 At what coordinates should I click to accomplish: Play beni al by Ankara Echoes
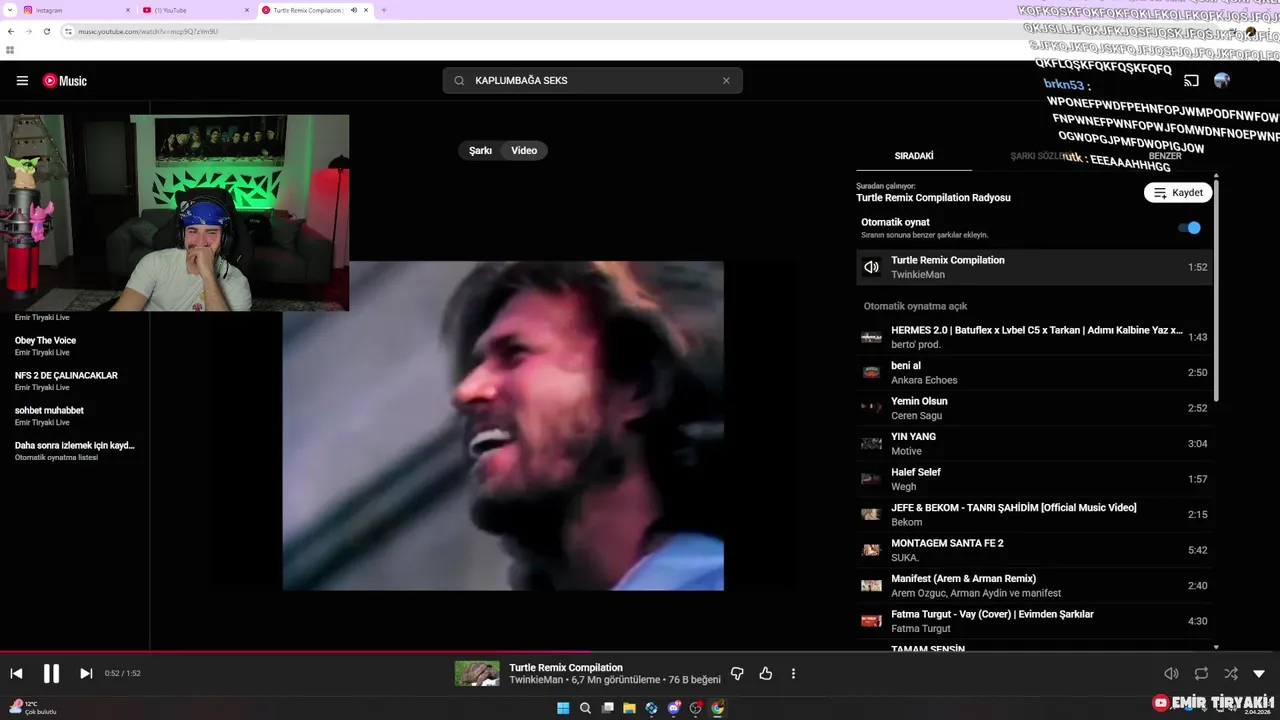click(1035, 373)
